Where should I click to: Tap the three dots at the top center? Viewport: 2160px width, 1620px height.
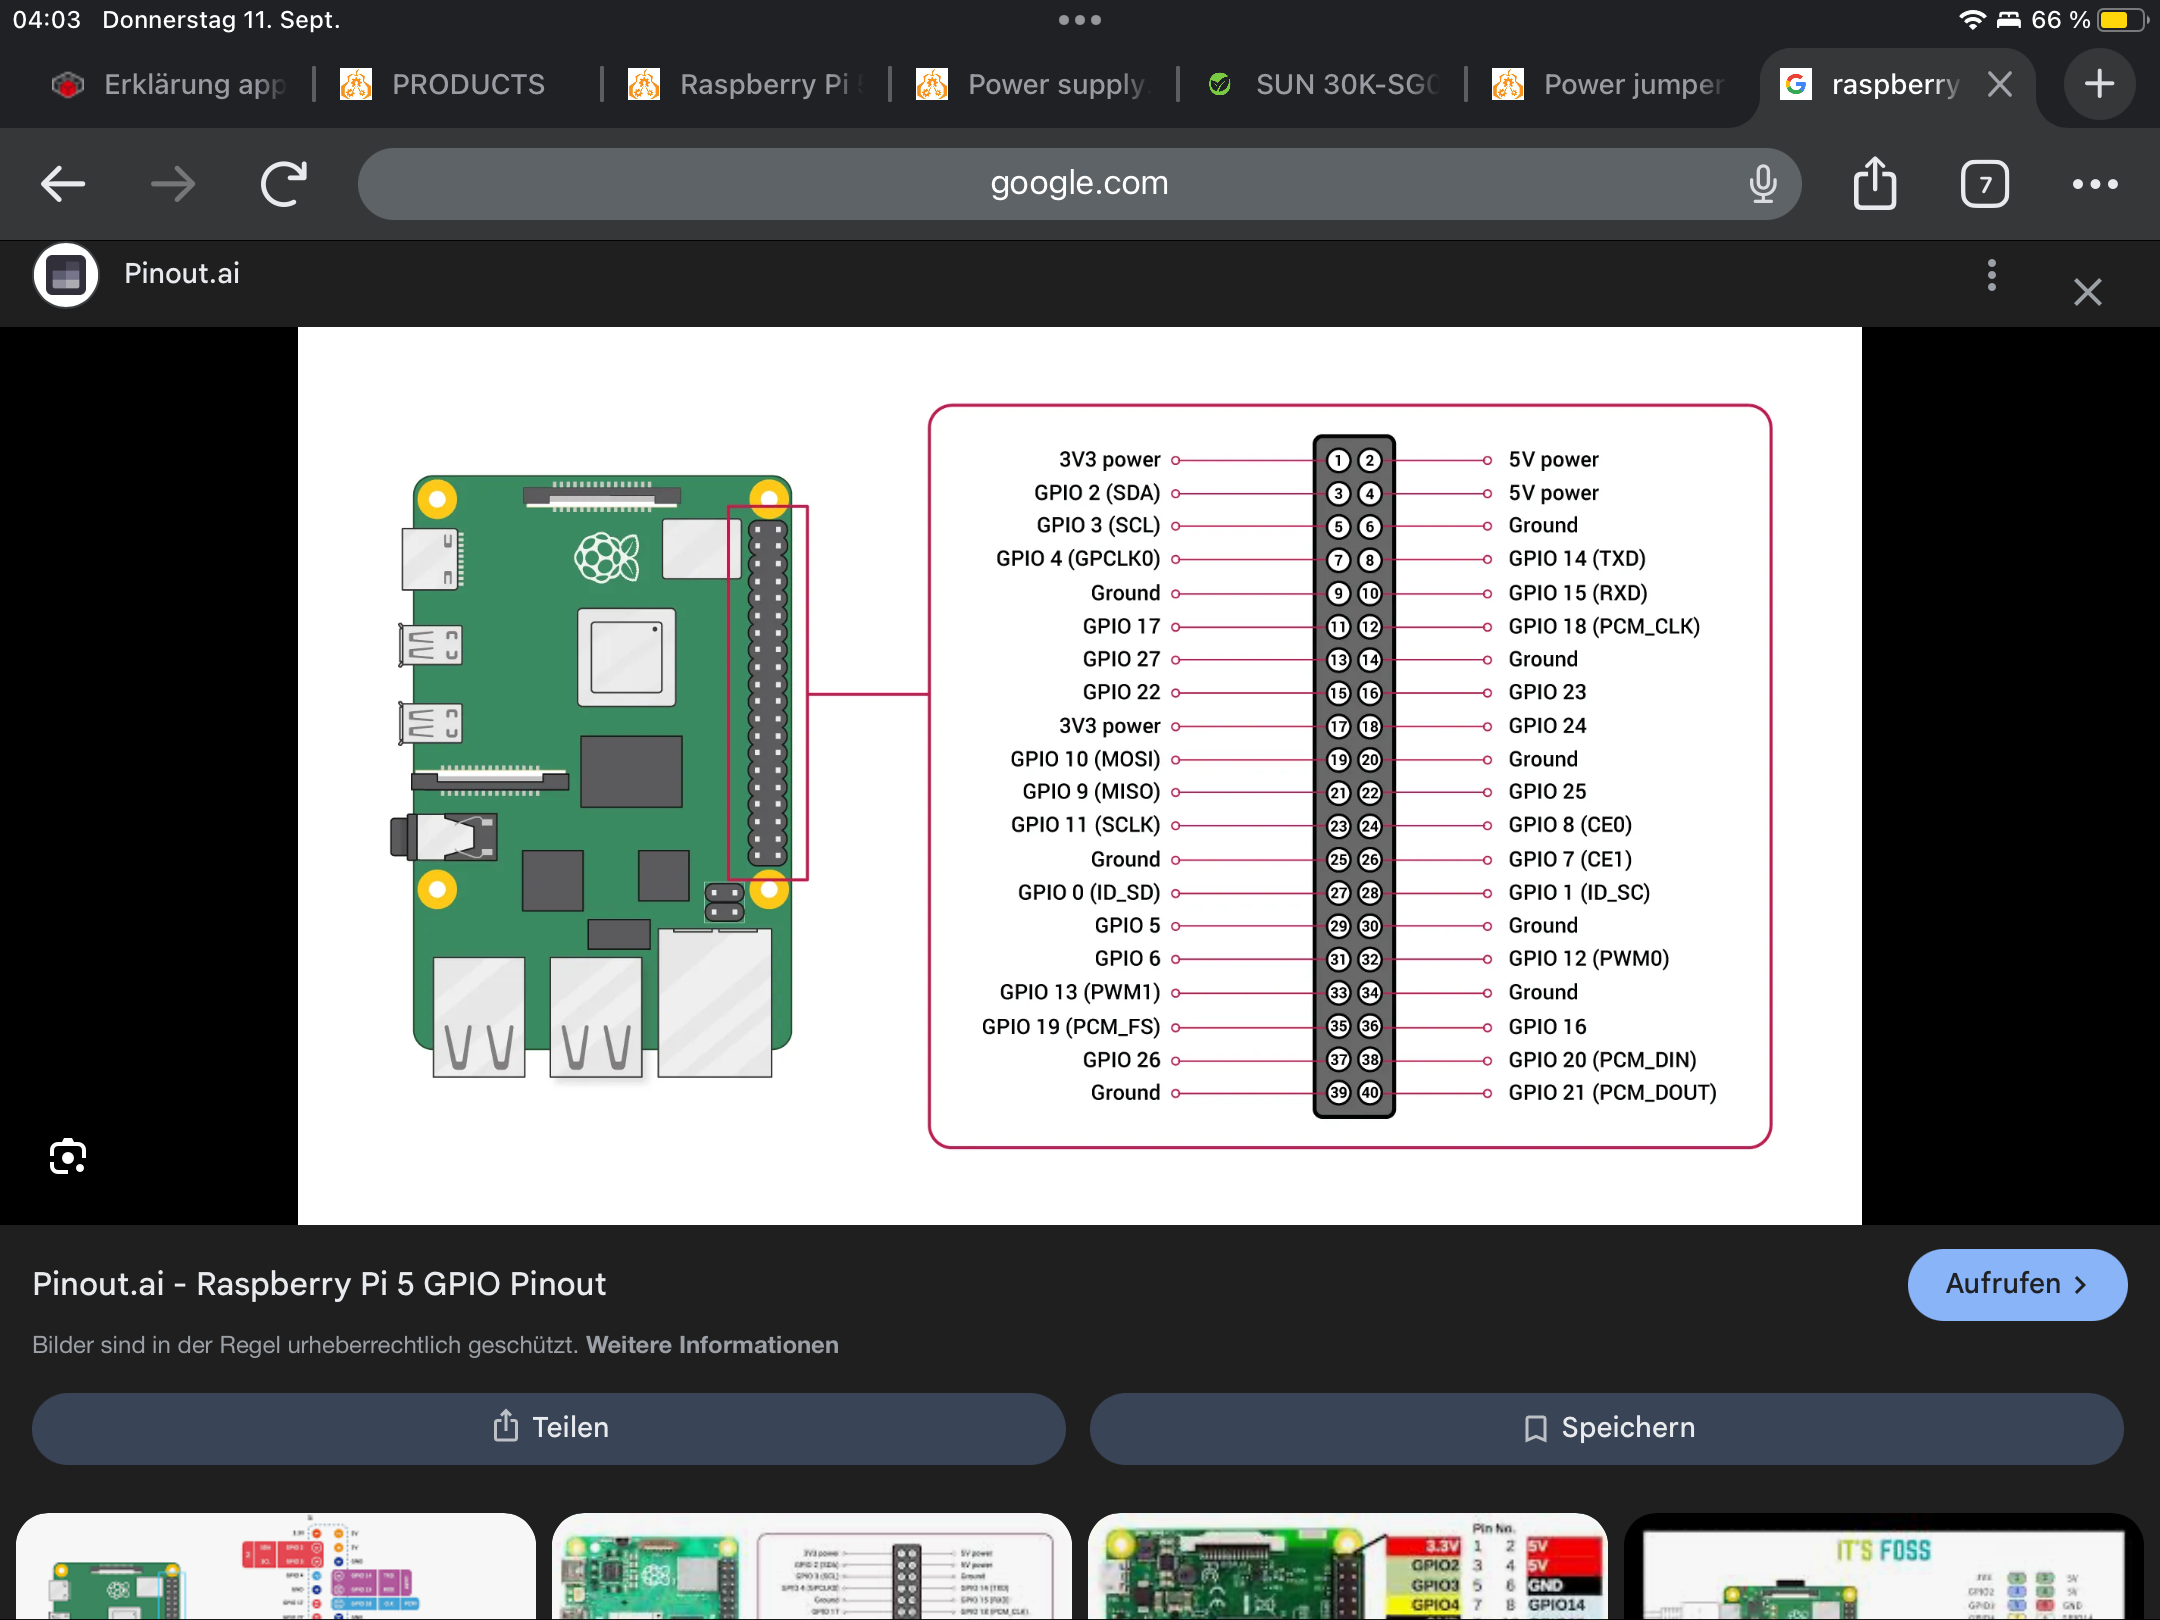(x=1080, y=20)
